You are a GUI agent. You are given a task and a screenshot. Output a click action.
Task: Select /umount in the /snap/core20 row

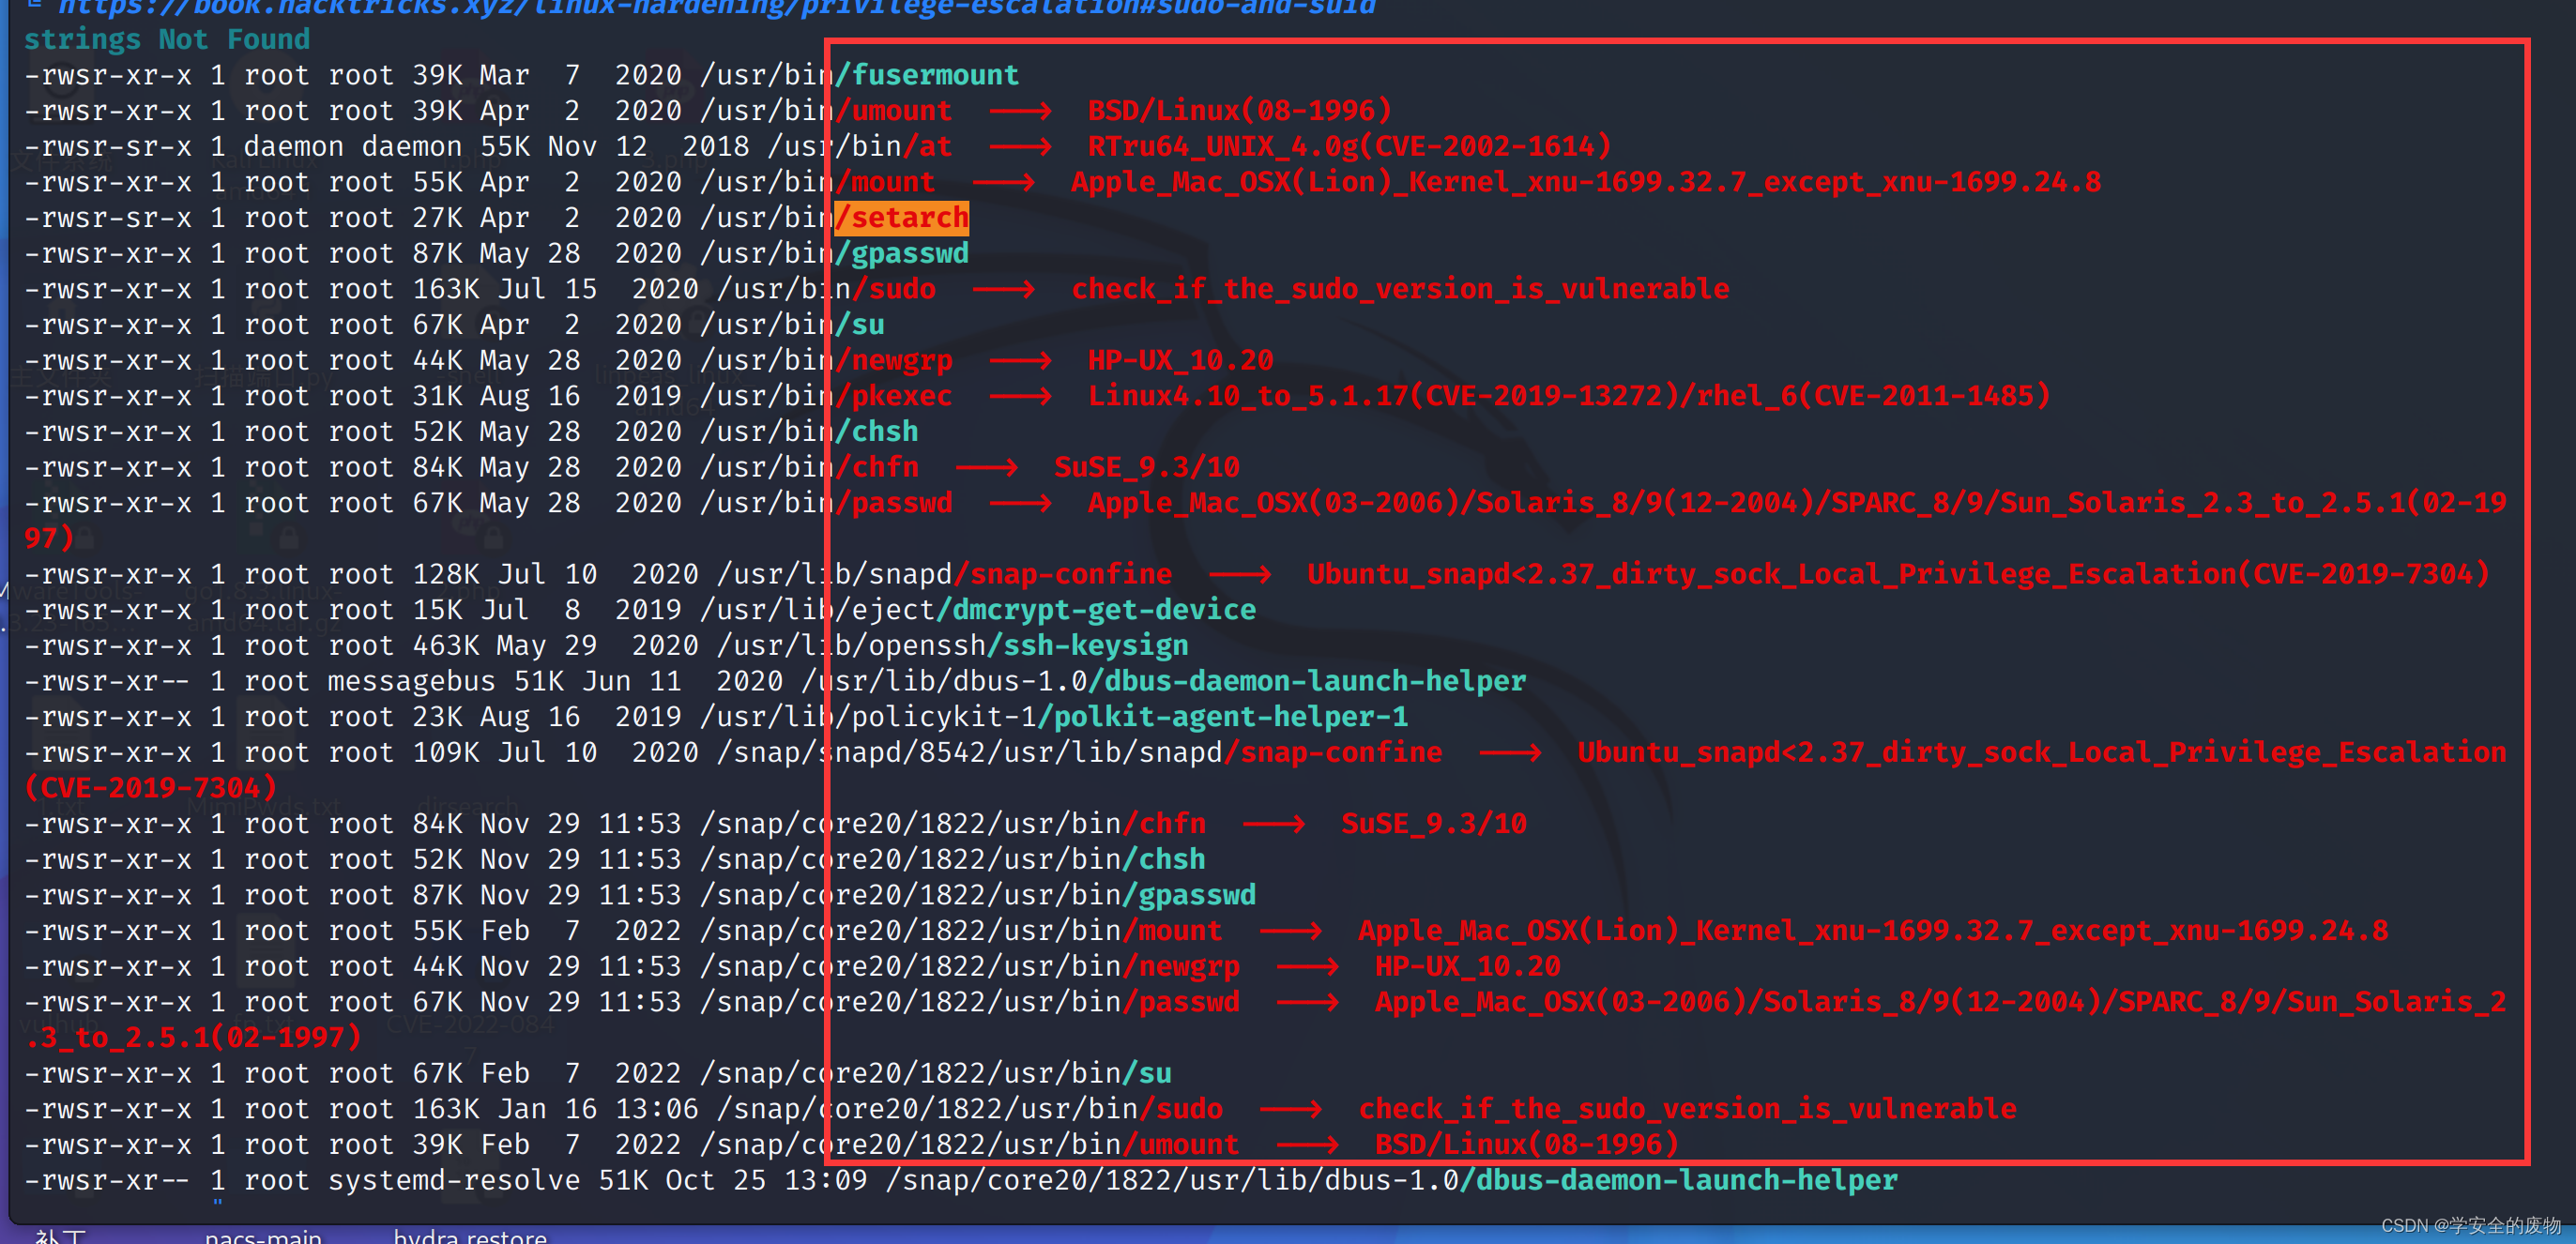1181,1146
